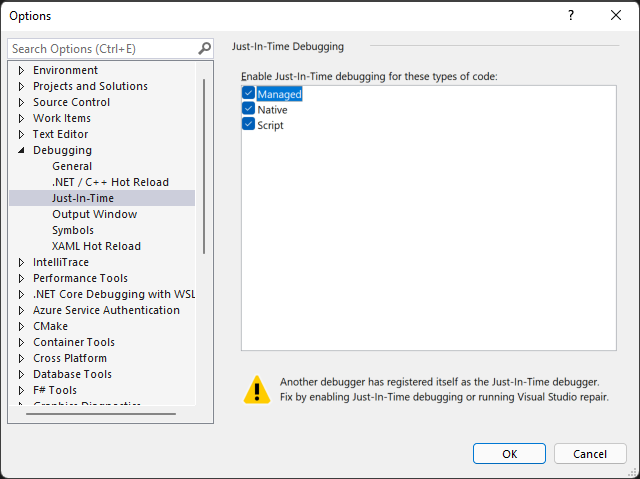Viewport: 640px width, 479px height.
Task: Expand the IntelliTrace node arrow
Action: (22, 263)
